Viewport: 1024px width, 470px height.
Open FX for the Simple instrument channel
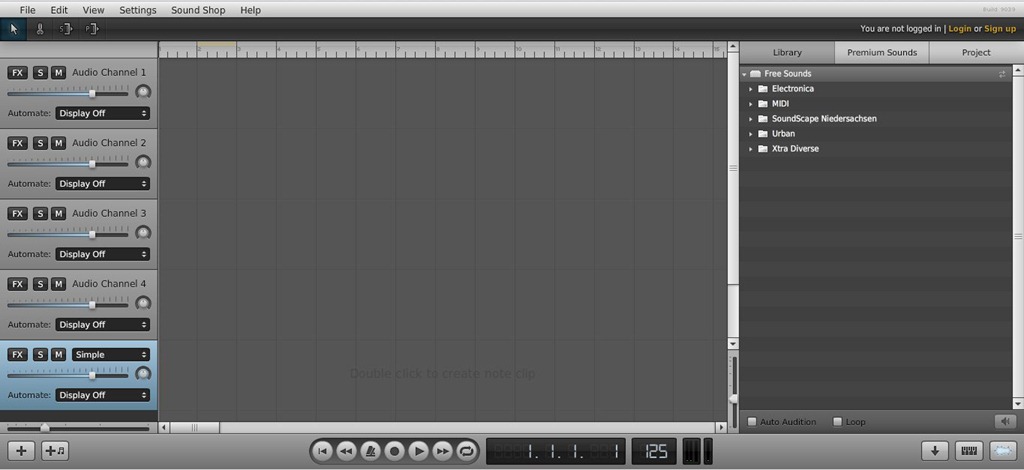coord(18,355)
